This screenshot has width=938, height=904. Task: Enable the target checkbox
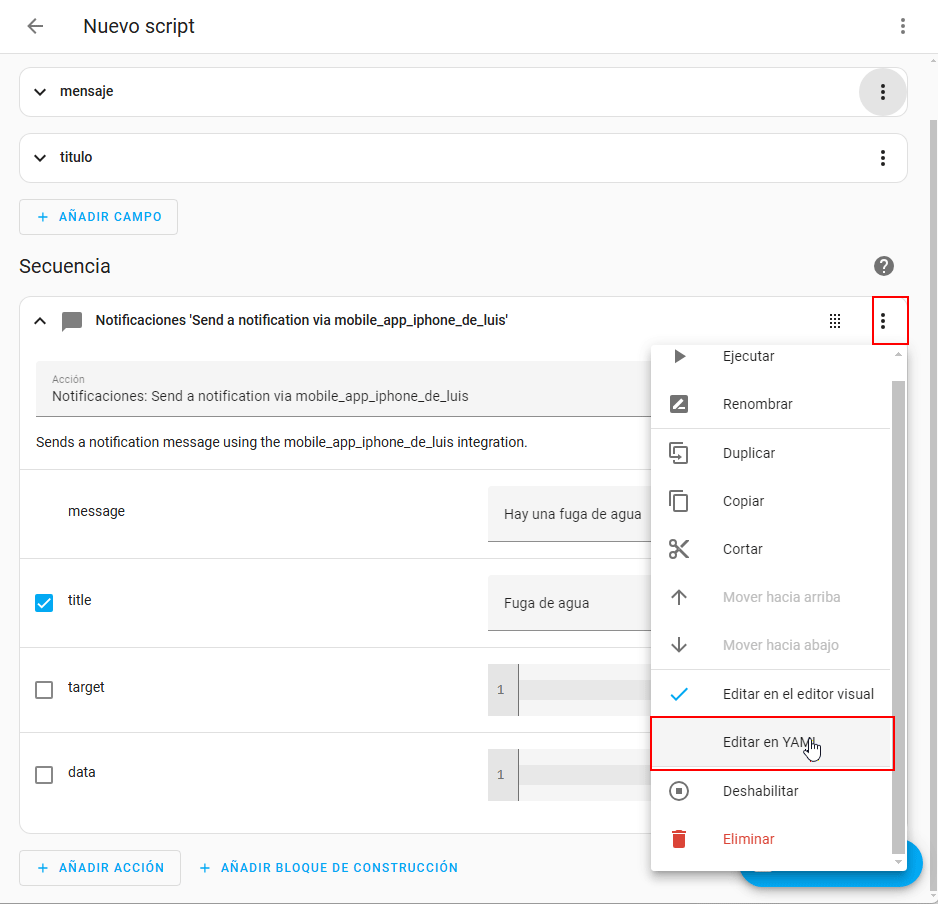44,690
